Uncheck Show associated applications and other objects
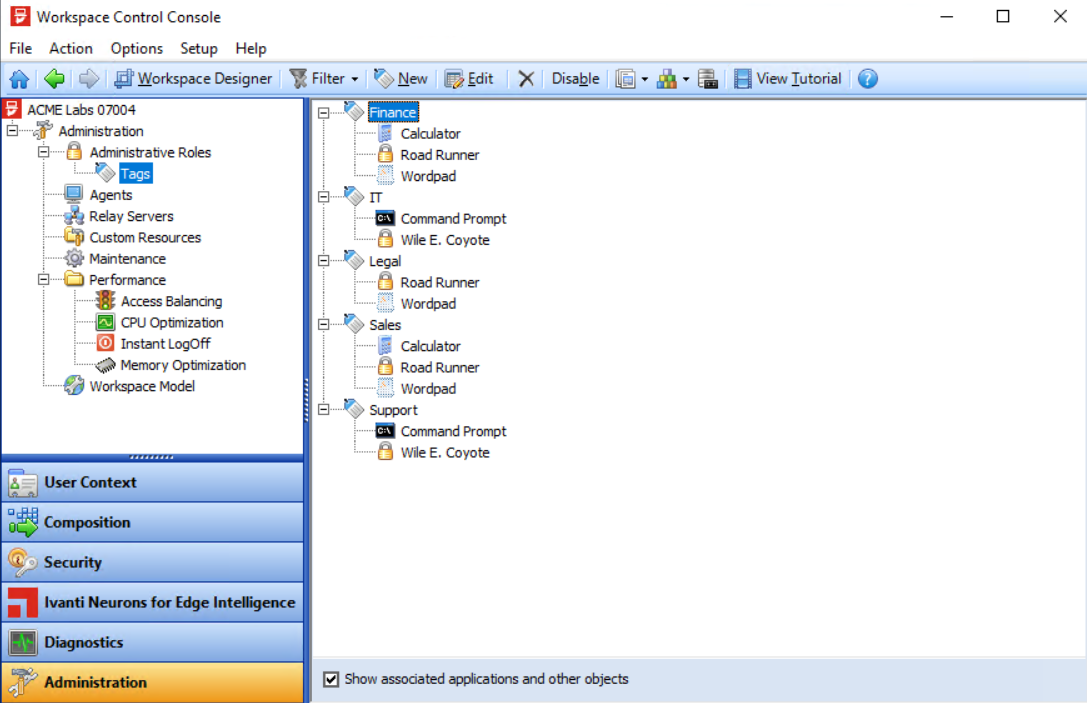1087x703 pixels. point(332,679)
